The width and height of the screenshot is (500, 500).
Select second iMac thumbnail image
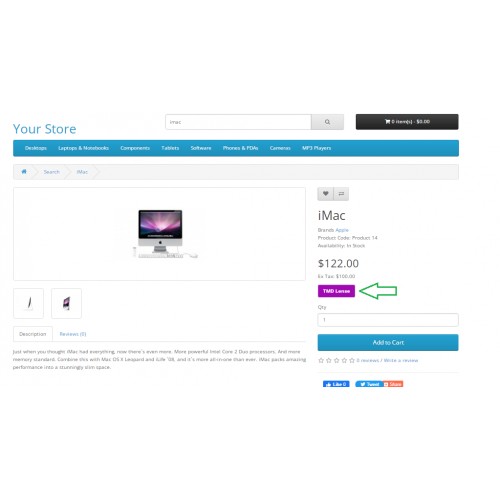pyautogui.click(x=66, y=303)
